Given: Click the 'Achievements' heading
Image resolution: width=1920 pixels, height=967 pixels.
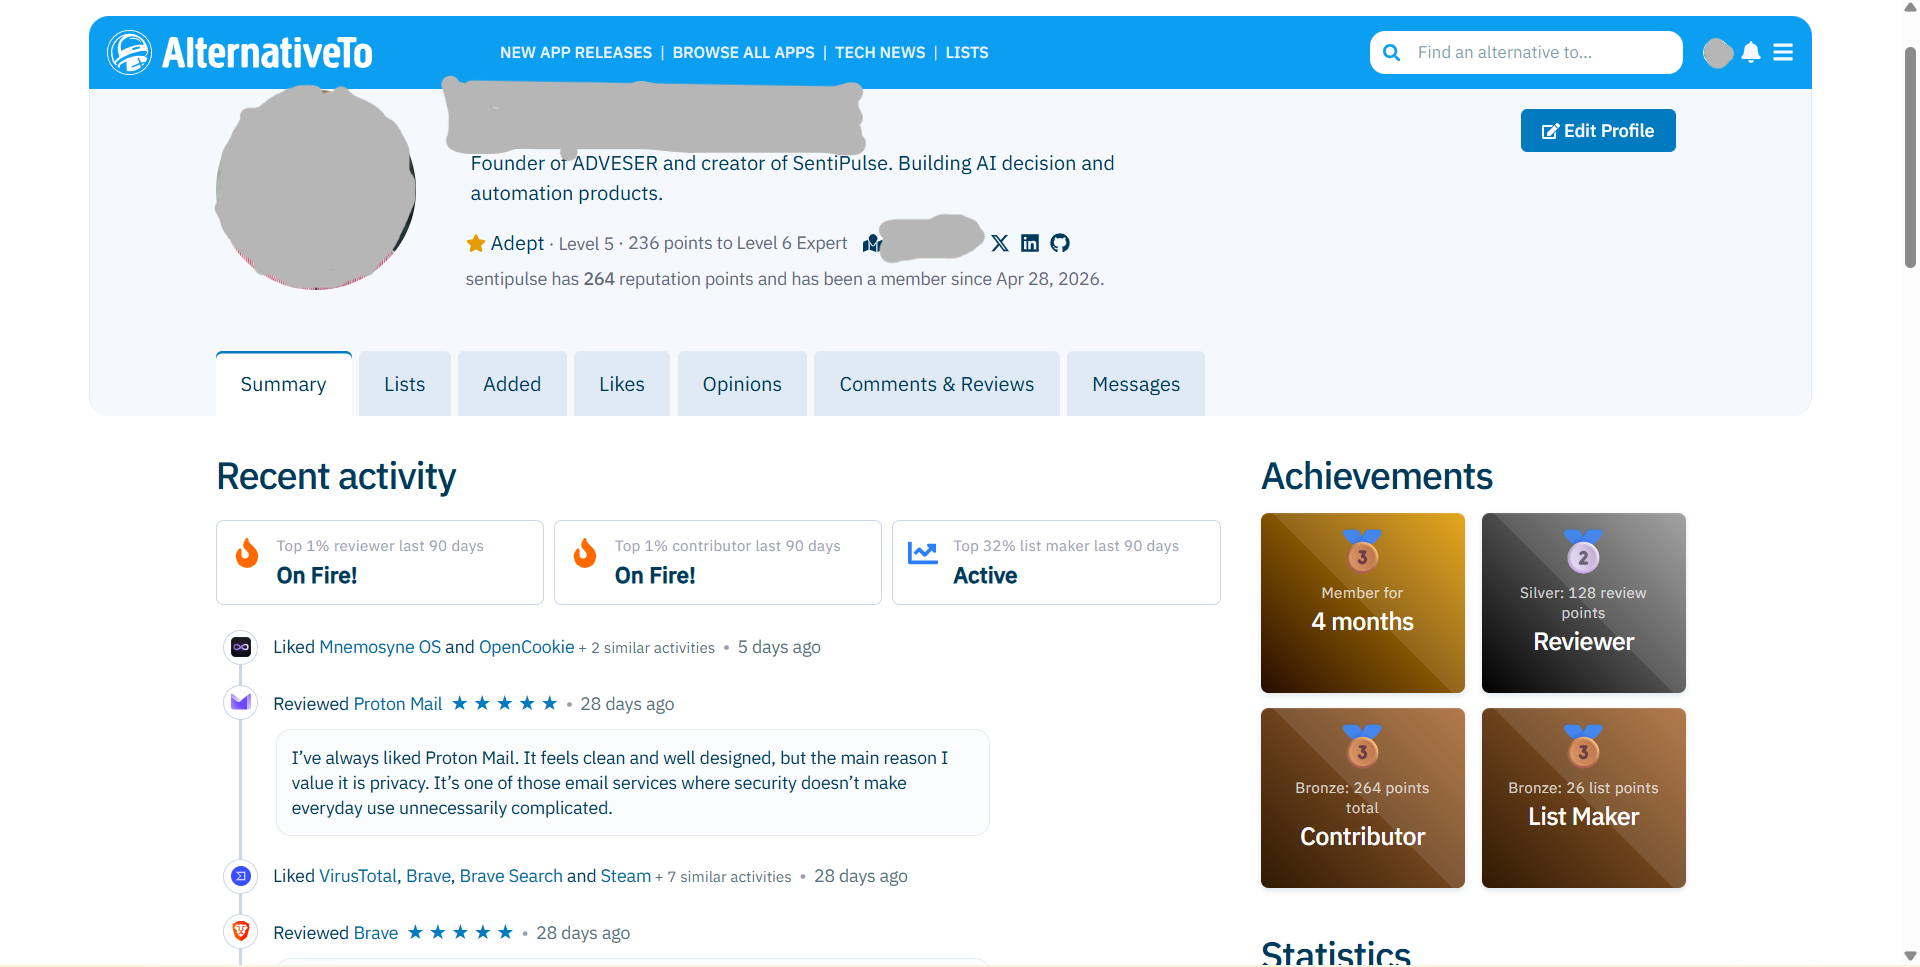Looking at the screenshot, I should [1377, 476].
